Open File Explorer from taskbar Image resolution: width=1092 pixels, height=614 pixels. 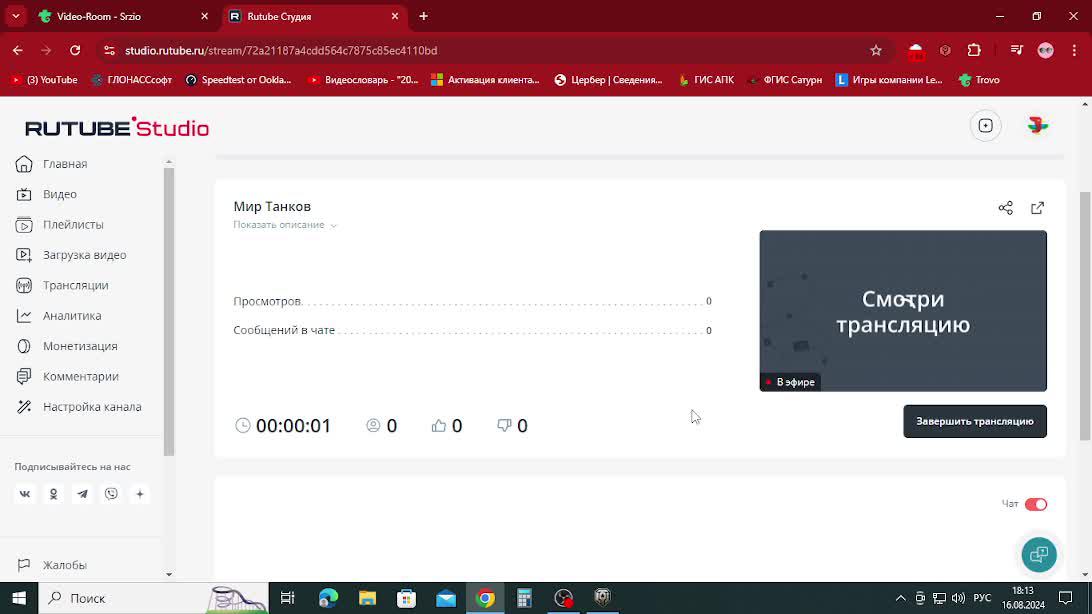pyautogui.click(x=368, y=598)
